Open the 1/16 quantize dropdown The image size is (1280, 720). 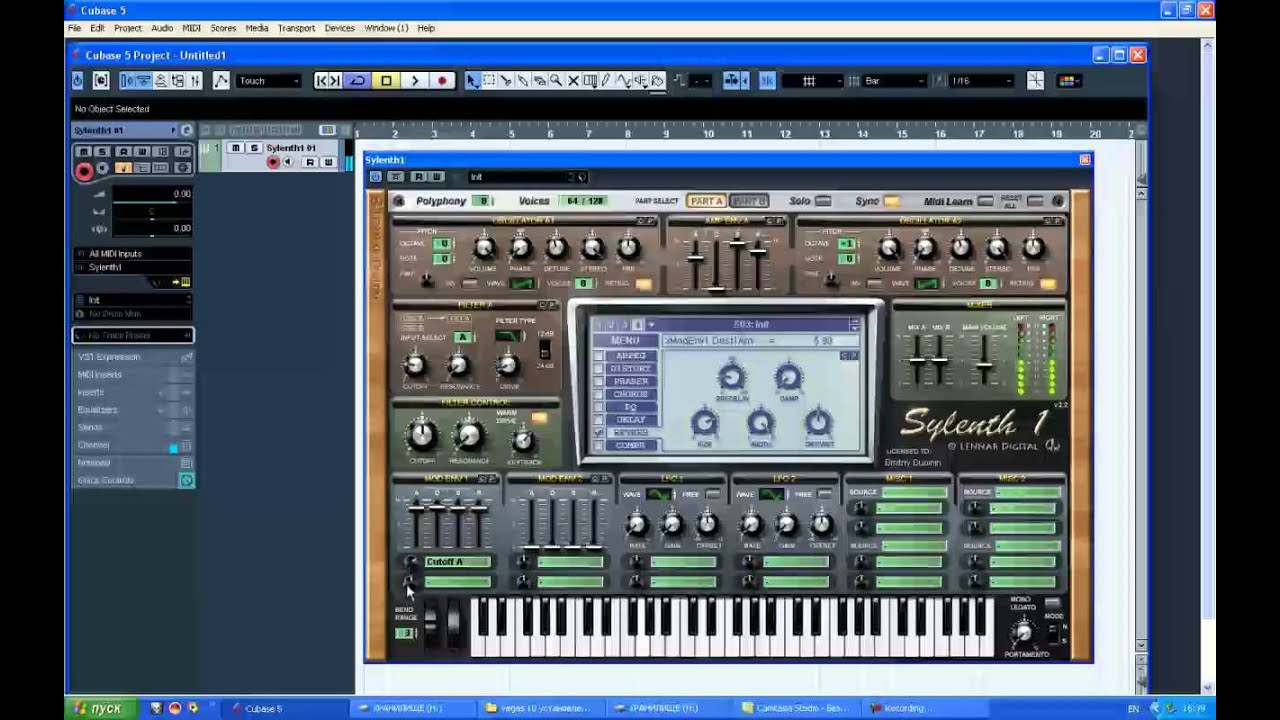tap(982, 81)
